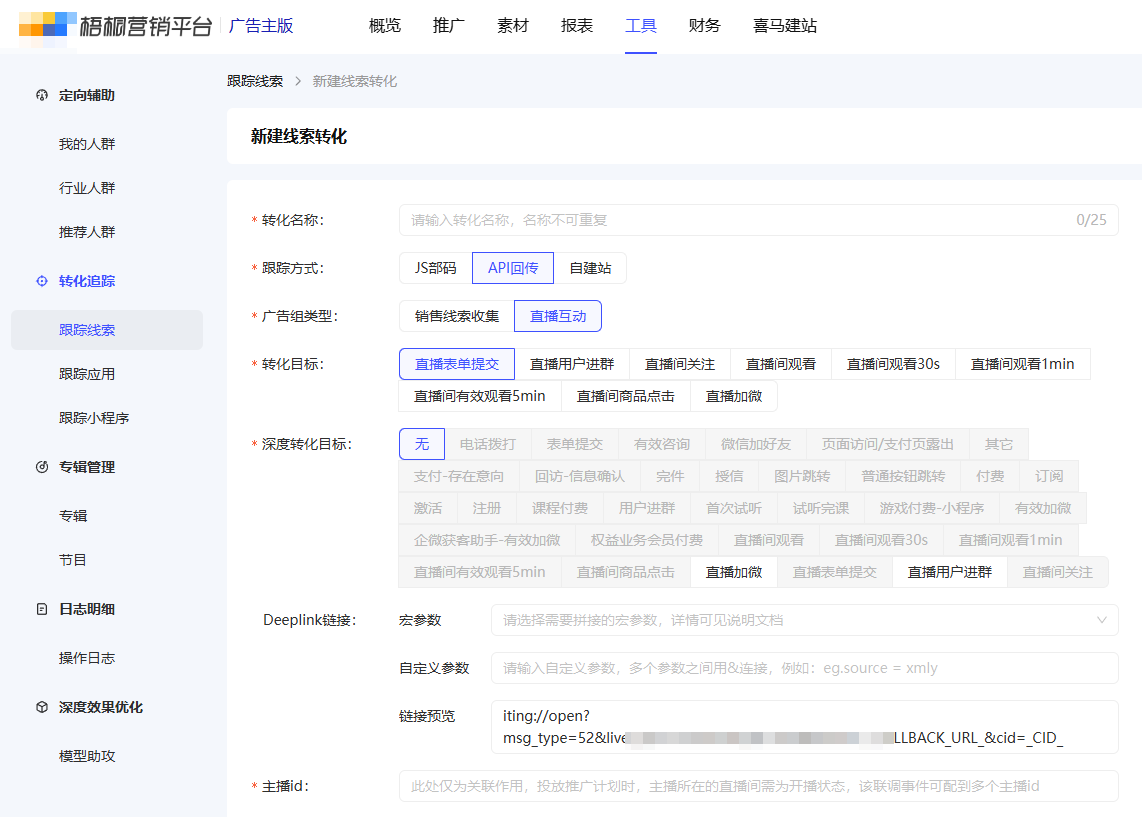Click the 定向辅助 sidebar icon
The width and height of the screenshot is (1142, 817).
click(42, 95)
